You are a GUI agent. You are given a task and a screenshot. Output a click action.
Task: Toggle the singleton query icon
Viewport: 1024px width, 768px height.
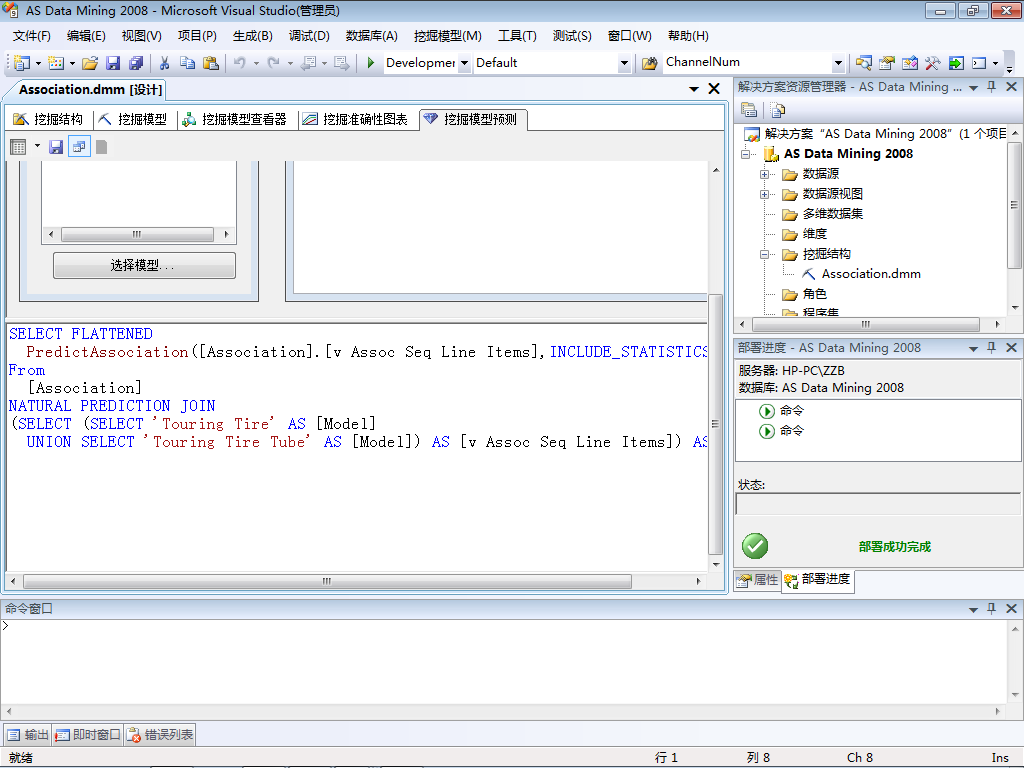[79, 147]
